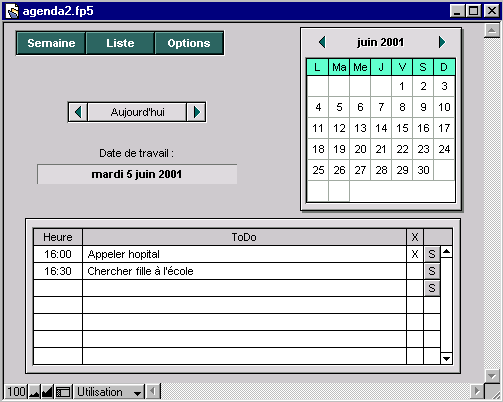503x402 pixels.
Task: Toggle status area icon at bottom
Action: [63, 392]
